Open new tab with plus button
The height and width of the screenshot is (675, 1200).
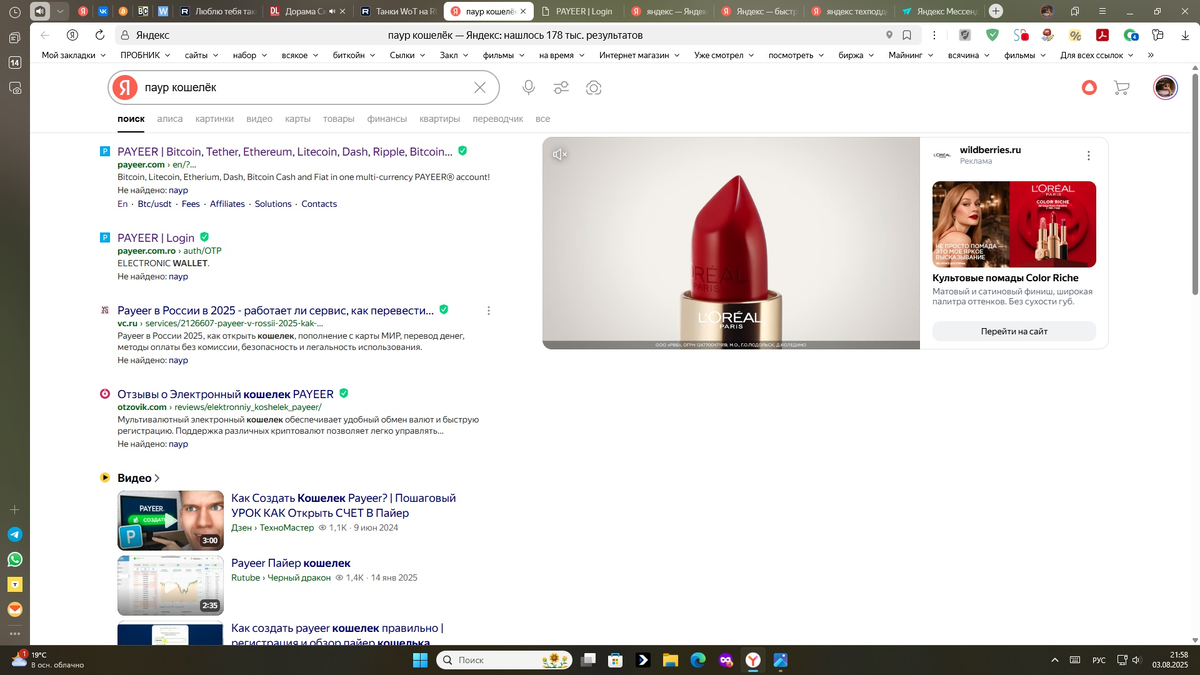pyautogui.click(x=996, y=11)
